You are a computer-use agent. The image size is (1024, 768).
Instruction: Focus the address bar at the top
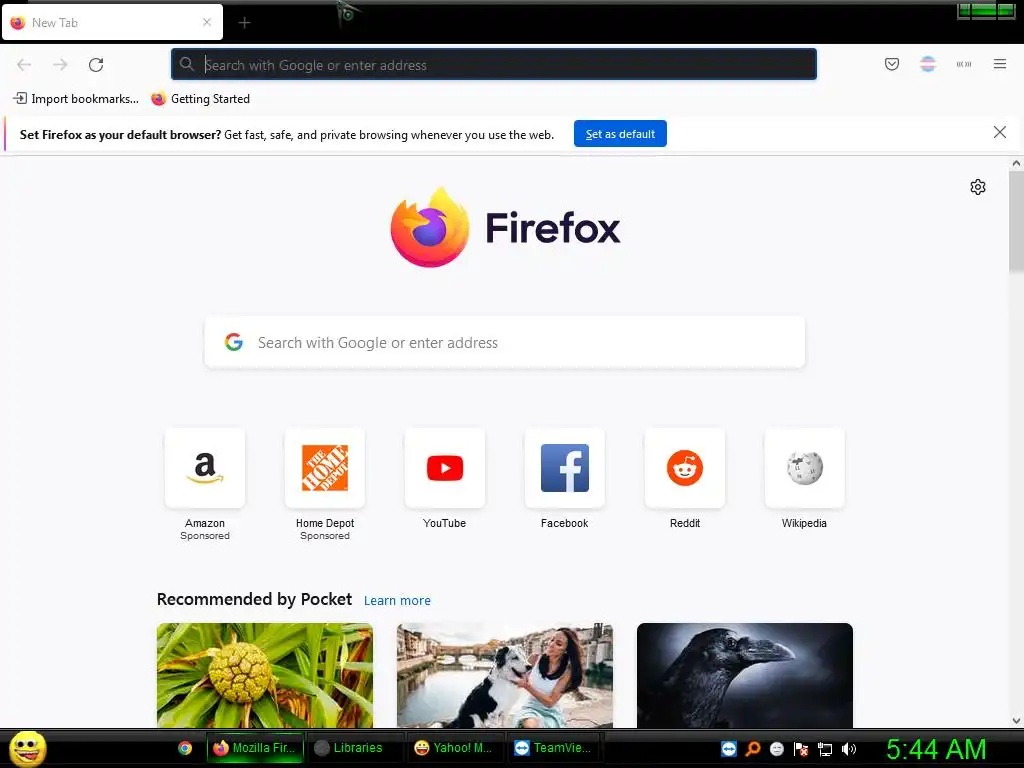494,65
